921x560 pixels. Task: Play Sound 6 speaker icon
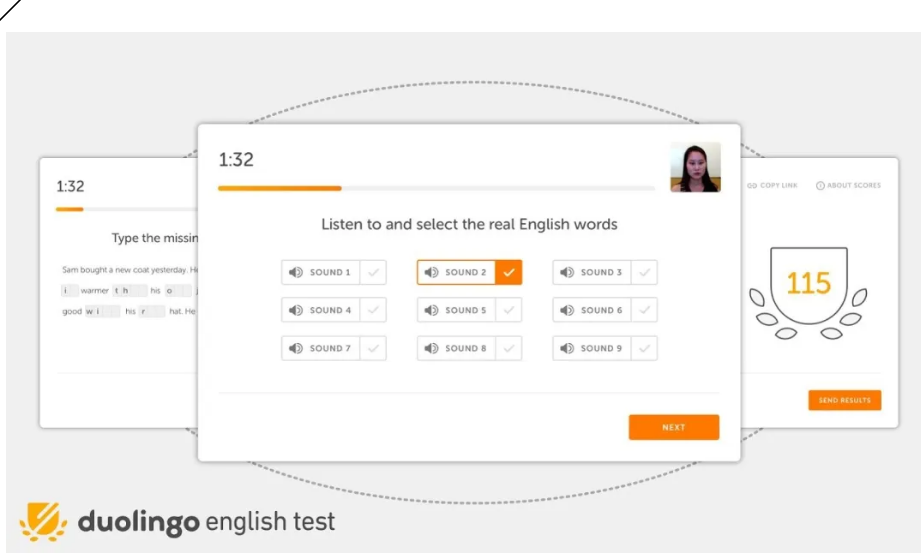click(567, 310)
